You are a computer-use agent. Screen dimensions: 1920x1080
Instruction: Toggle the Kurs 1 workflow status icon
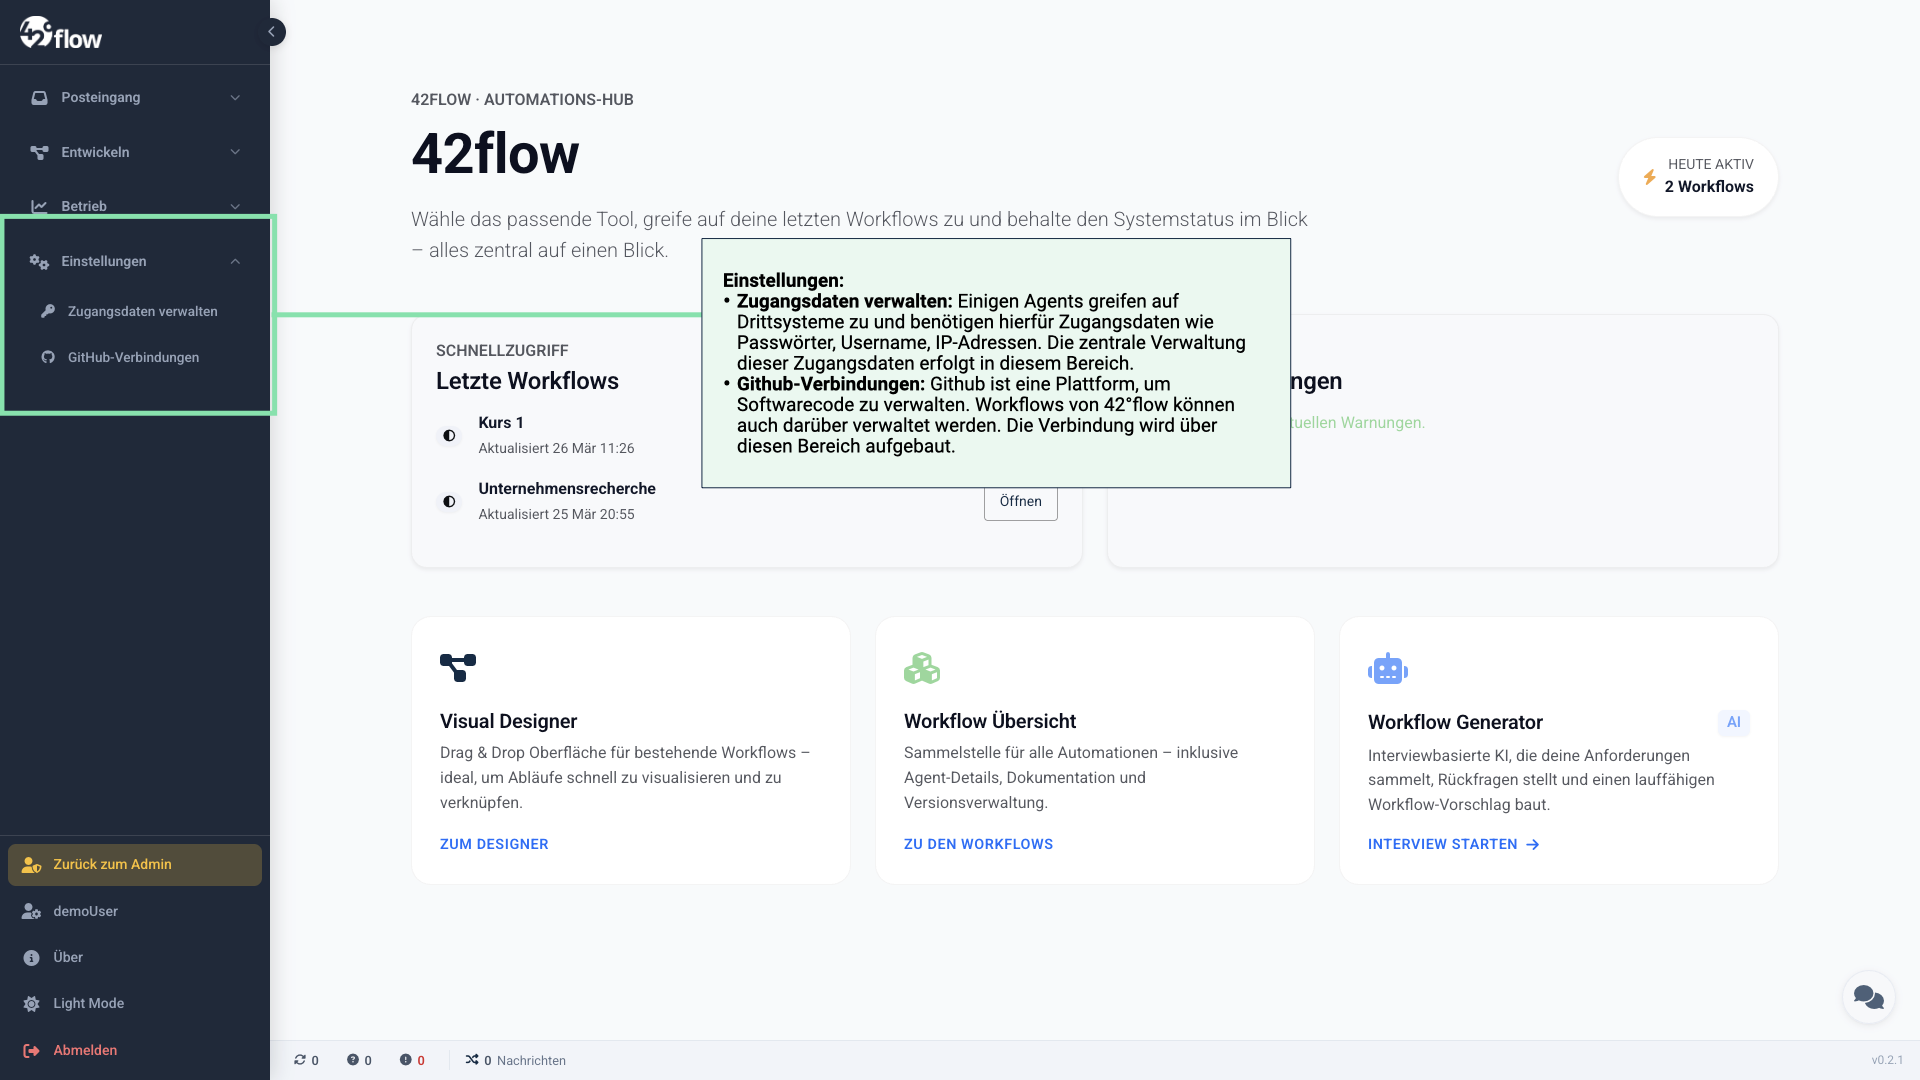point(449,435)
